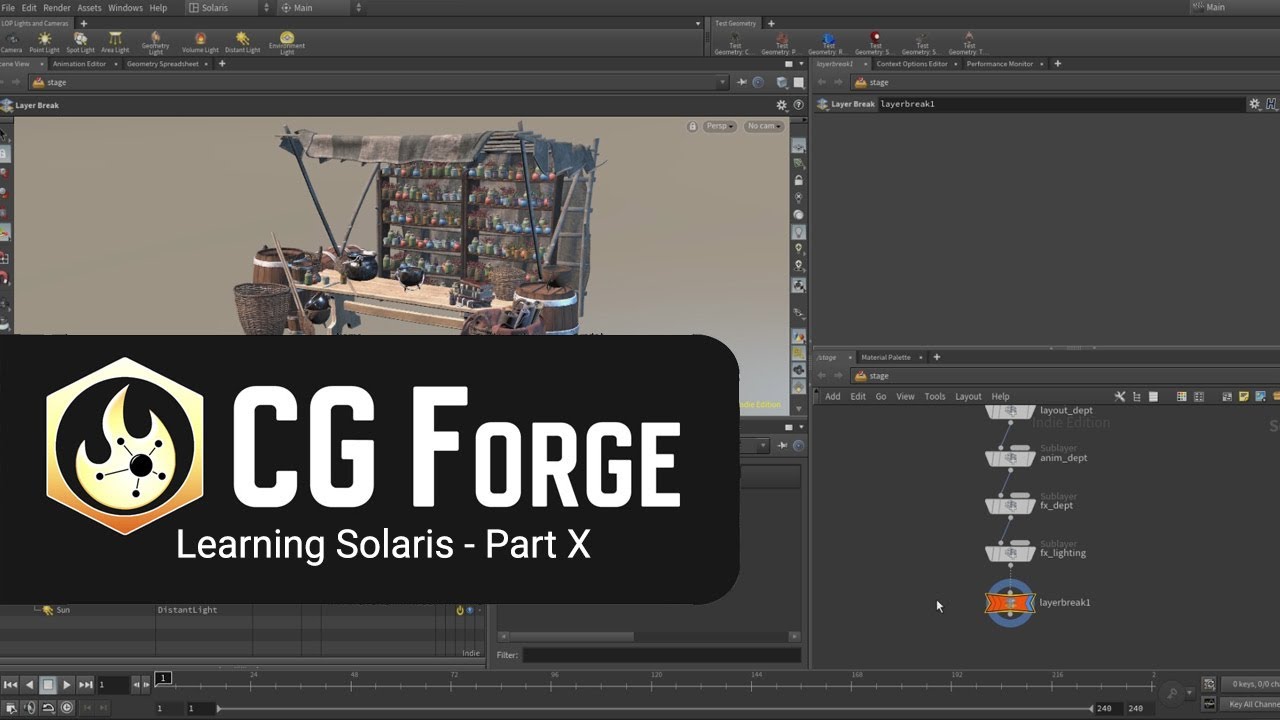Click the playback range slider bar
Viewport: 1280px width, 720px height.
[x=655, y=708]
